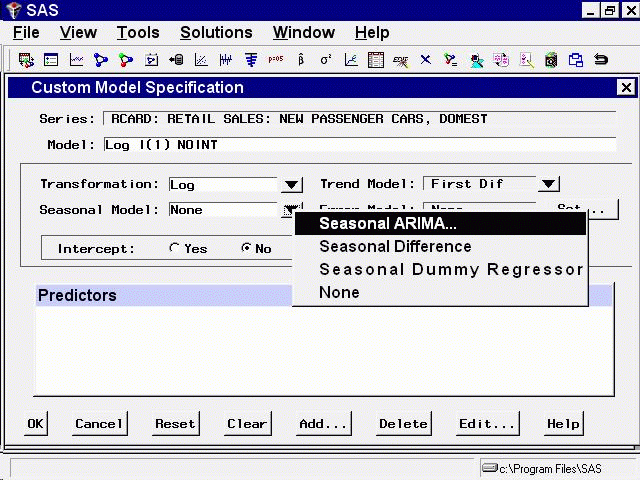Open the Solutions menu
The width and height of the screenshot is (640, 480).
pyautogui.click(x=216, y=33)
